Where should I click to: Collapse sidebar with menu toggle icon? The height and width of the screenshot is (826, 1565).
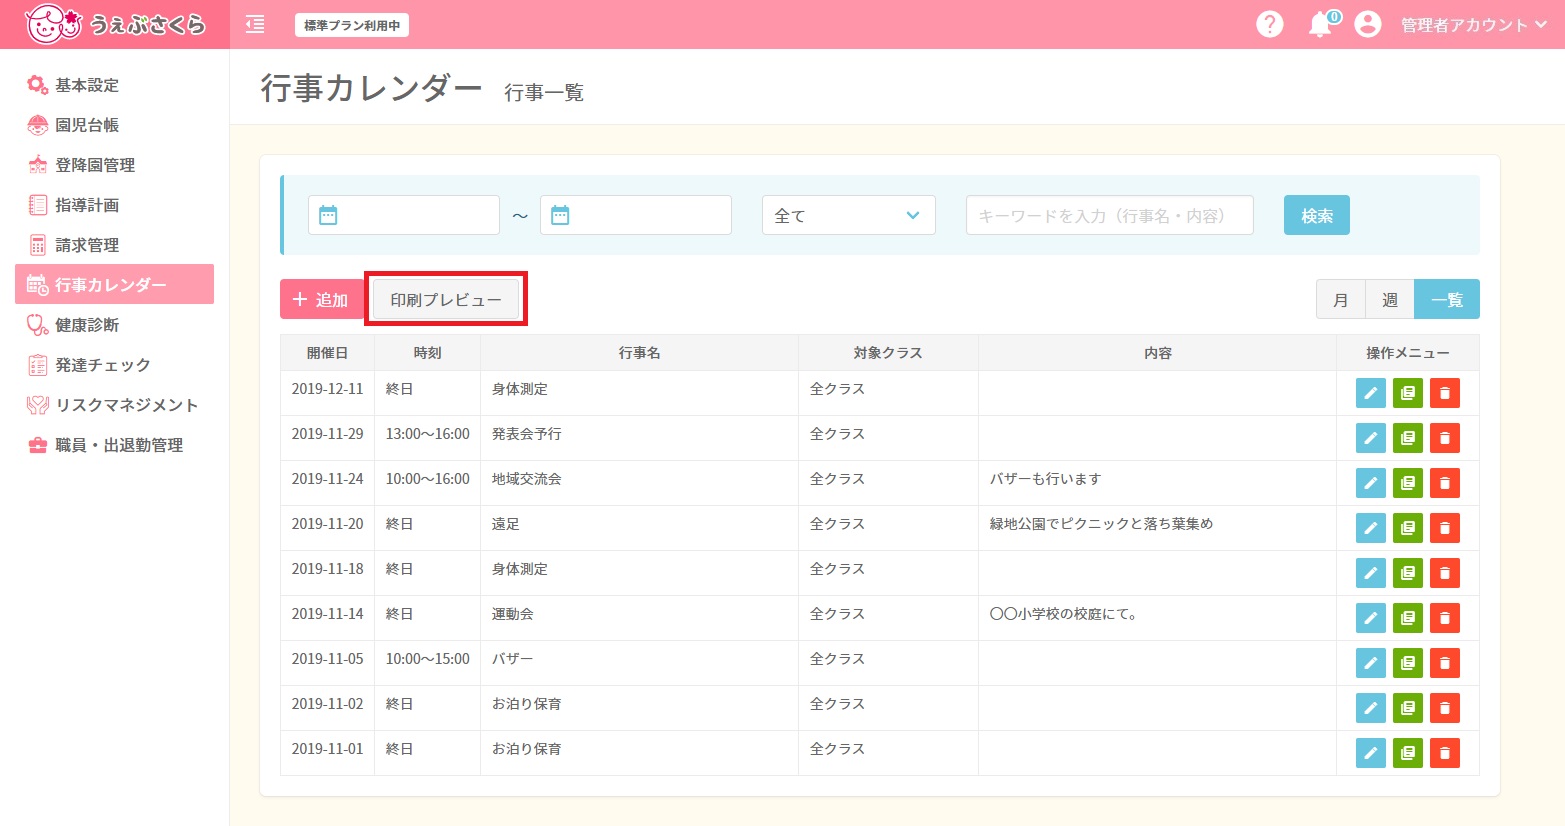click(x=255, y=25)
